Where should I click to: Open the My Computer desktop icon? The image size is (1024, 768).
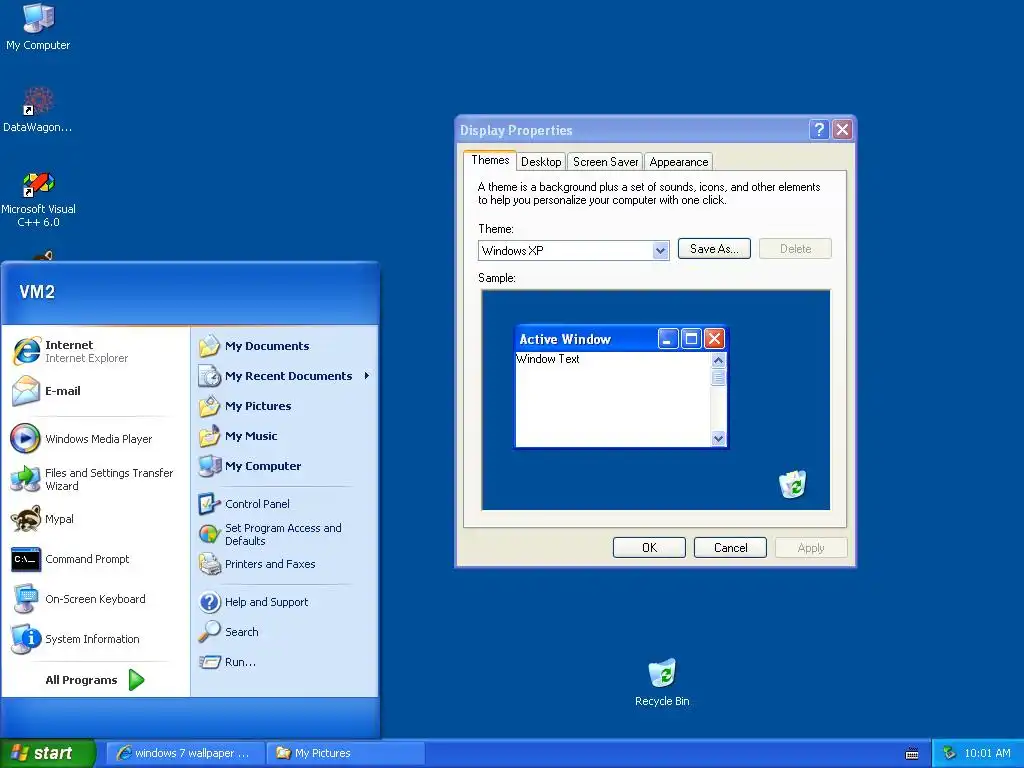(38, 26)
